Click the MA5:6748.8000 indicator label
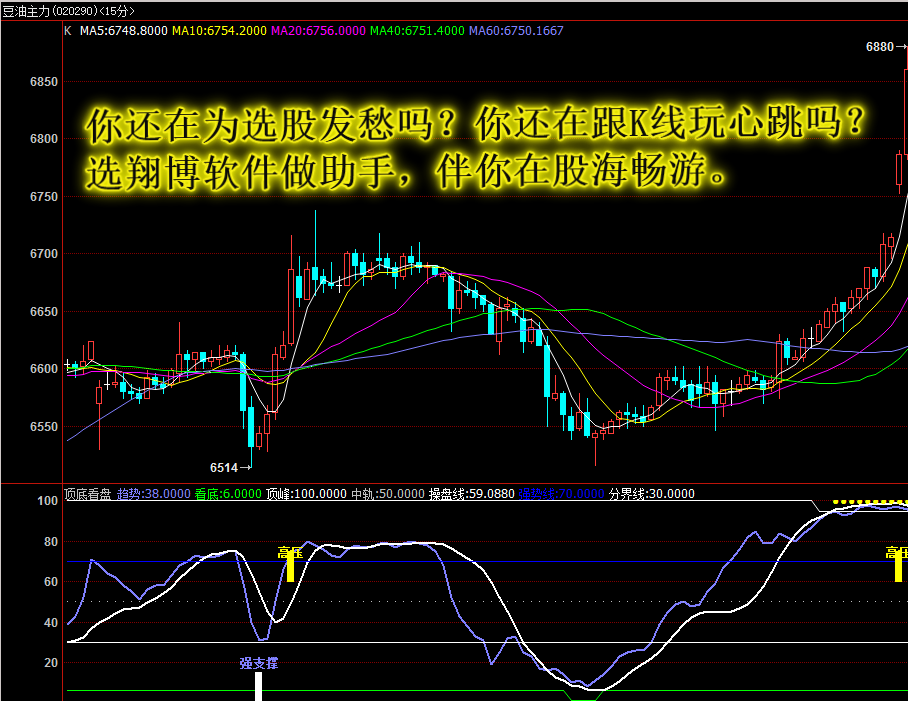Image resolution: width=908 pixels, height=701 pixels. click(123, 31)
